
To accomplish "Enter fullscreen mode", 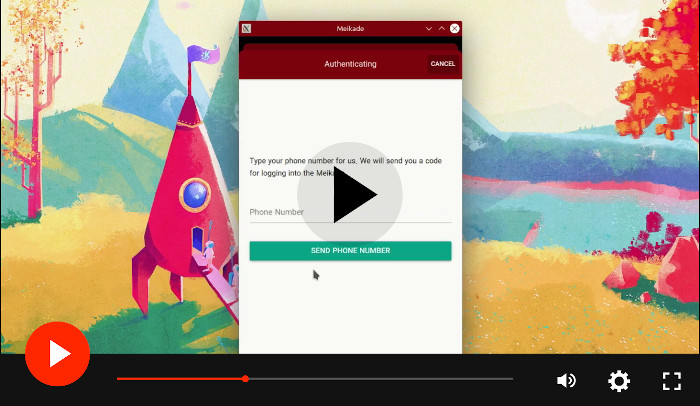I will tap(671, 381).
